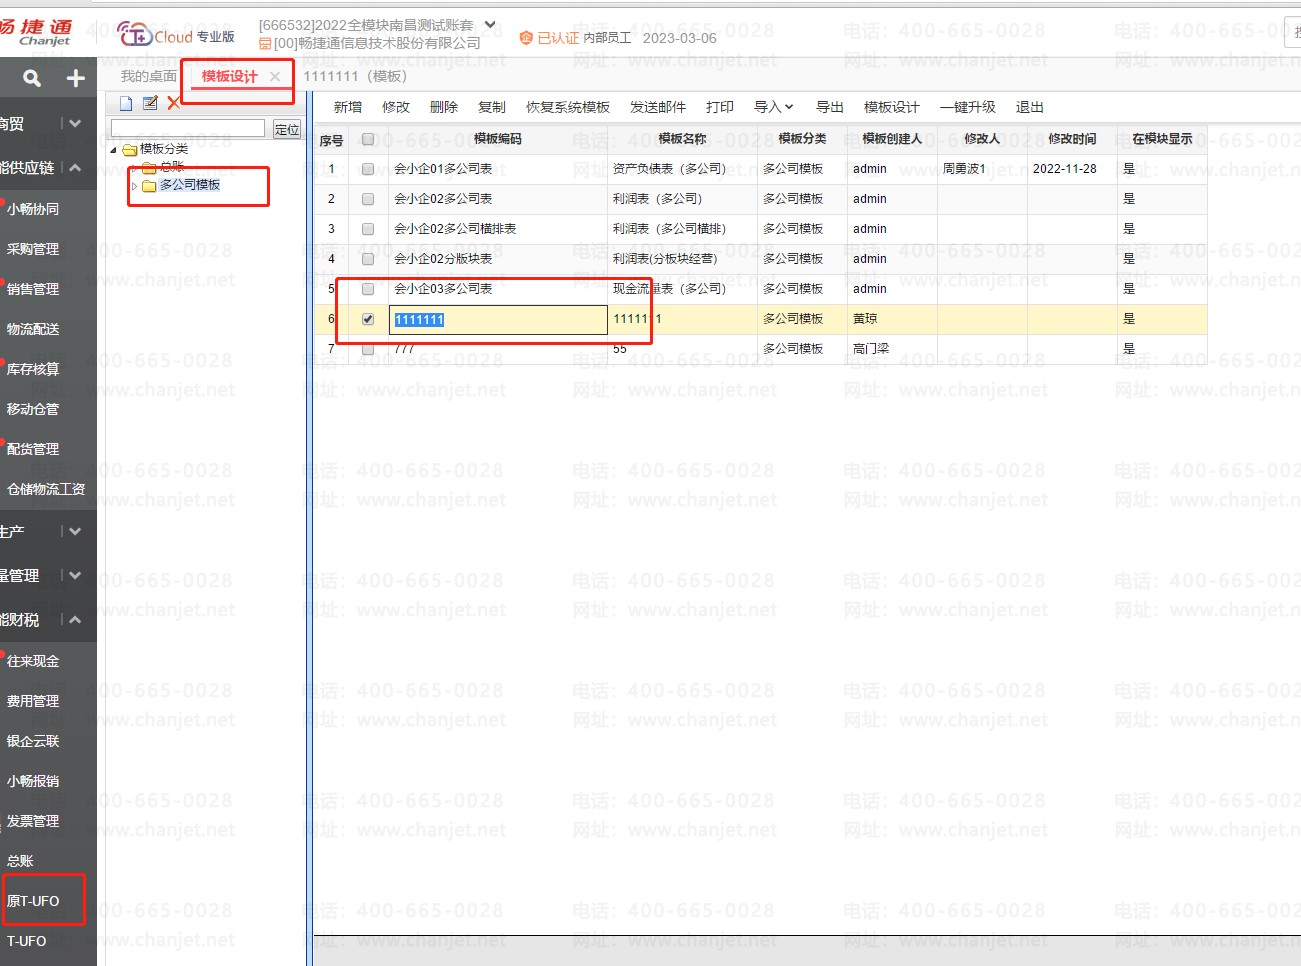Click the 定位 locate button
1301x966 pixels.
pyautogui.click(x=287, y=129)
